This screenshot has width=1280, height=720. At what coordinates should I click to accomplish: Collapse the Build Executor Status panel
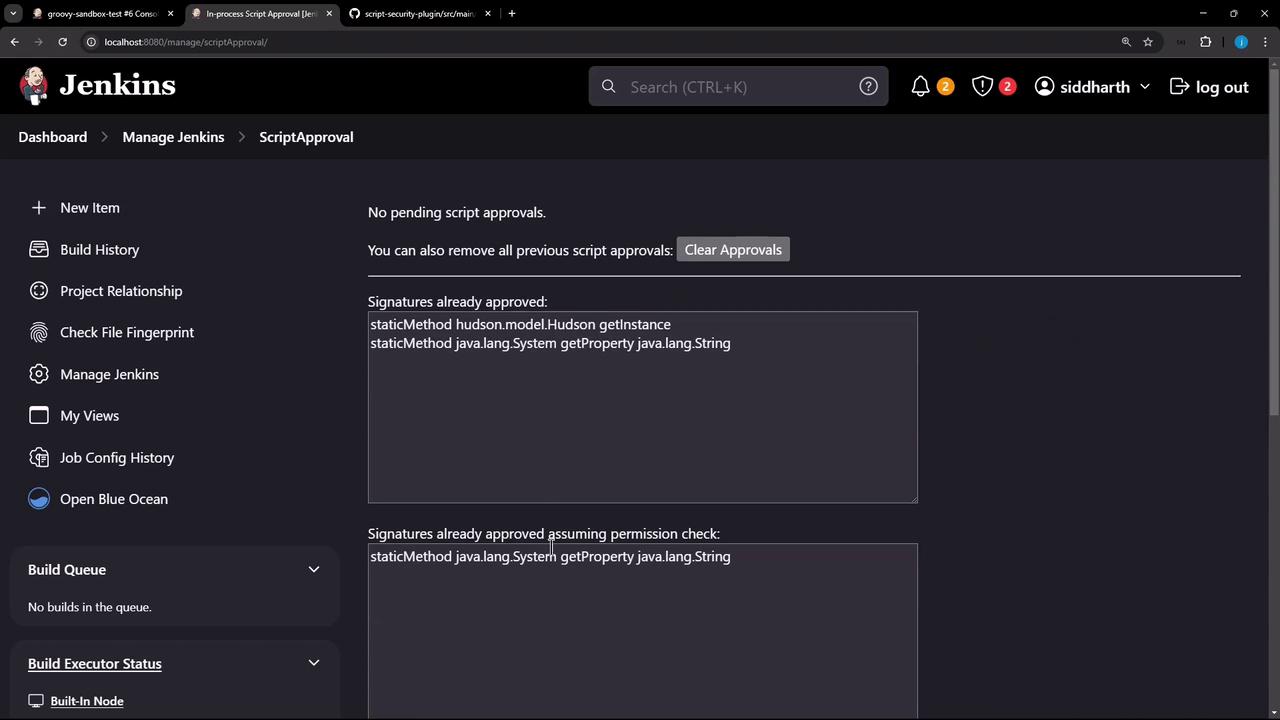pos(314,663)
